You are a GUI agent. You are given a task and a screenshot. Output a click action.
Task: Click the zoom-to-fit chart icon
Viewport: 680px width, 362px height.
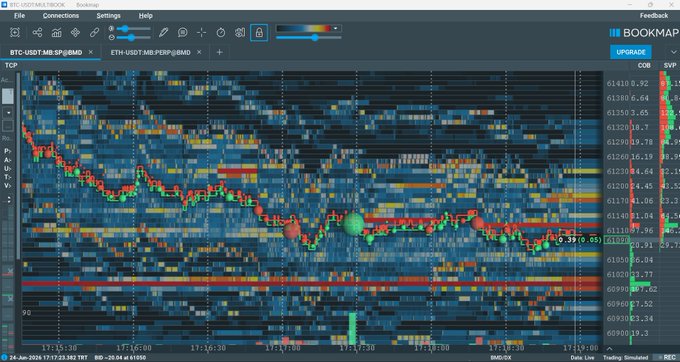coord(15,33)
